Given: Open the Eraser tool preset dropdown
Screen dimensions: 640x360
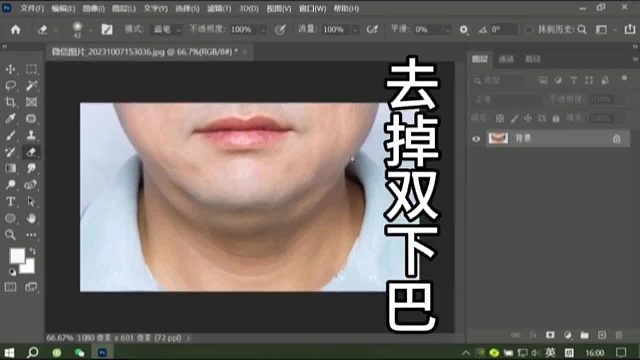Looking at the screenshot, I should [x=56, y=30].
